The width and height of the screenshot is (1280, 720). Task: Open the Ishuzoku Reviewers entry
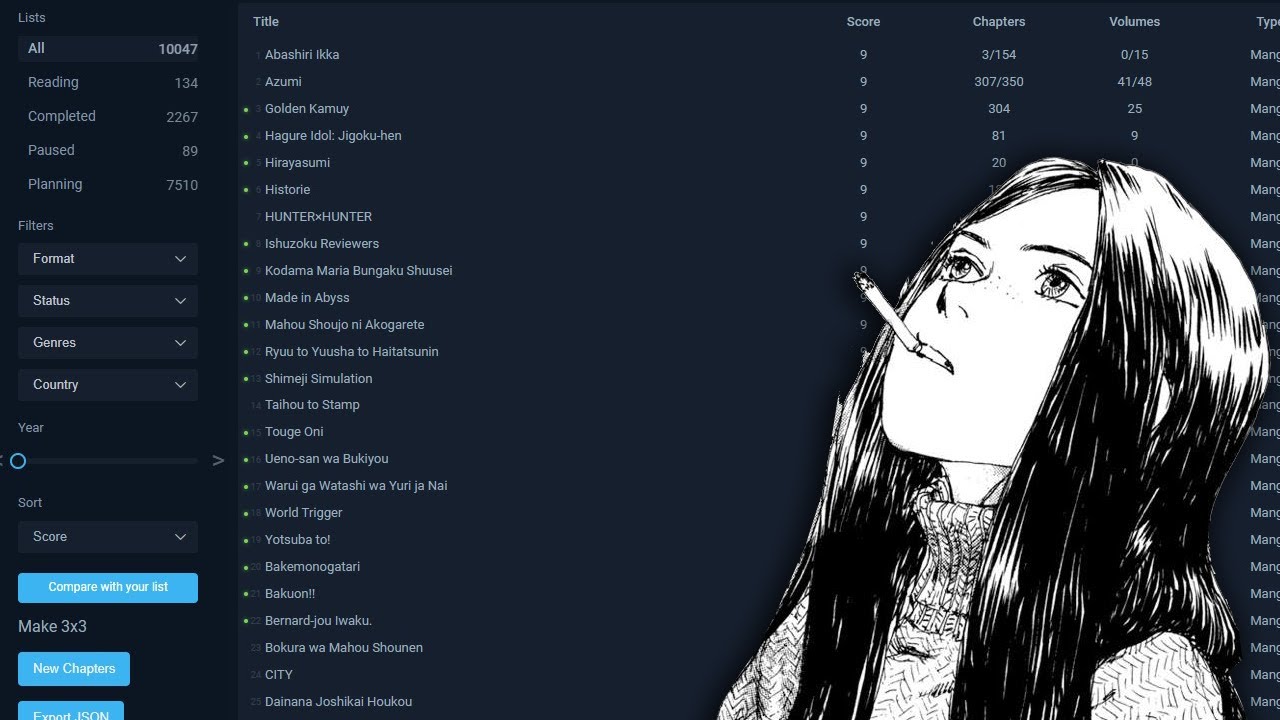(x=322, y=243)
